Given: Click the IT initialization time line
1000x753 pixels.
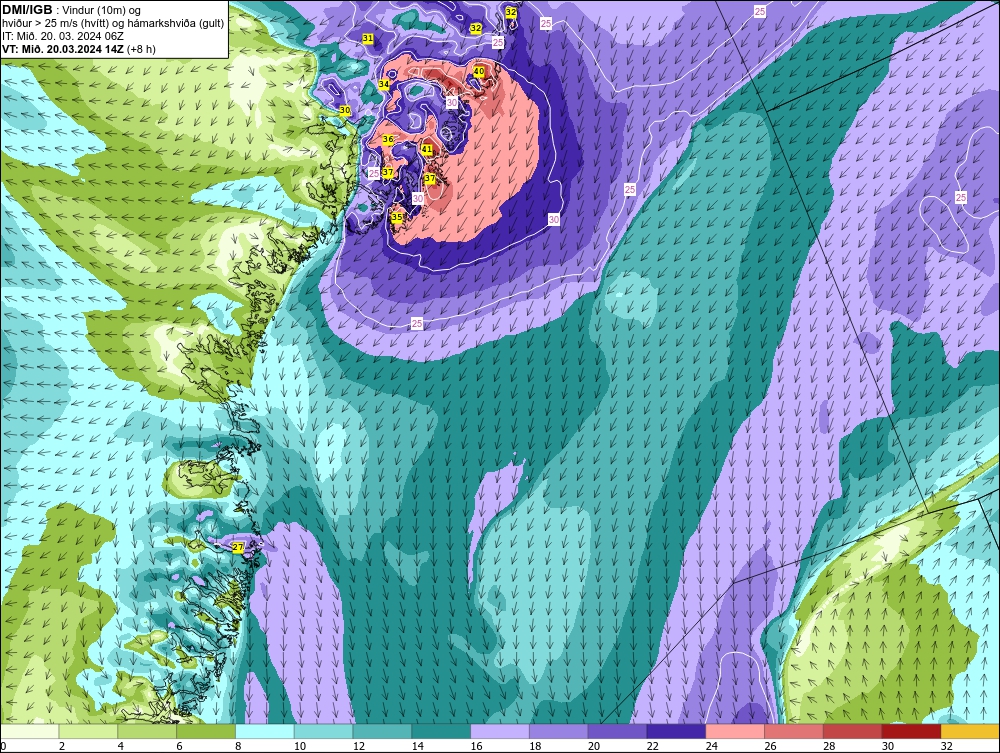Looking at the screenshot, I should coord(62,36).
